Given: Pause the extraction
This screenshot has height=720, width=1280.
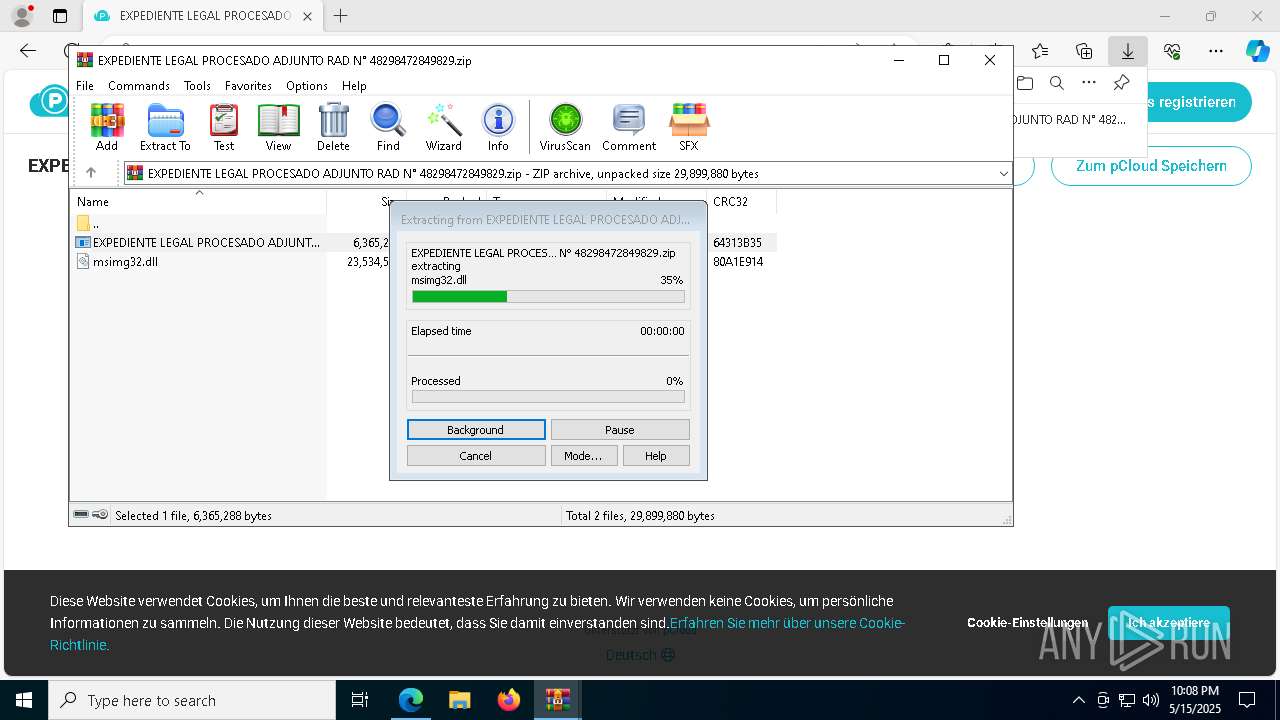Looking at the screenshot, I should (x=620, y=430).
